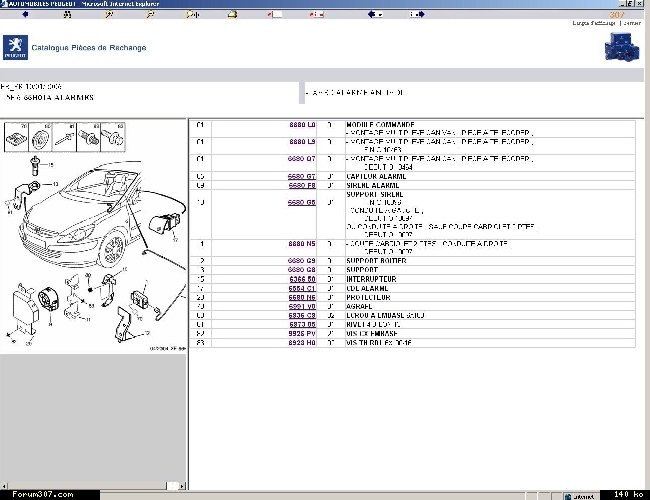Open part number link for VIS CX EMBASE
The image size is (650, 500).
pyautogui.click(x=302, y=334)
